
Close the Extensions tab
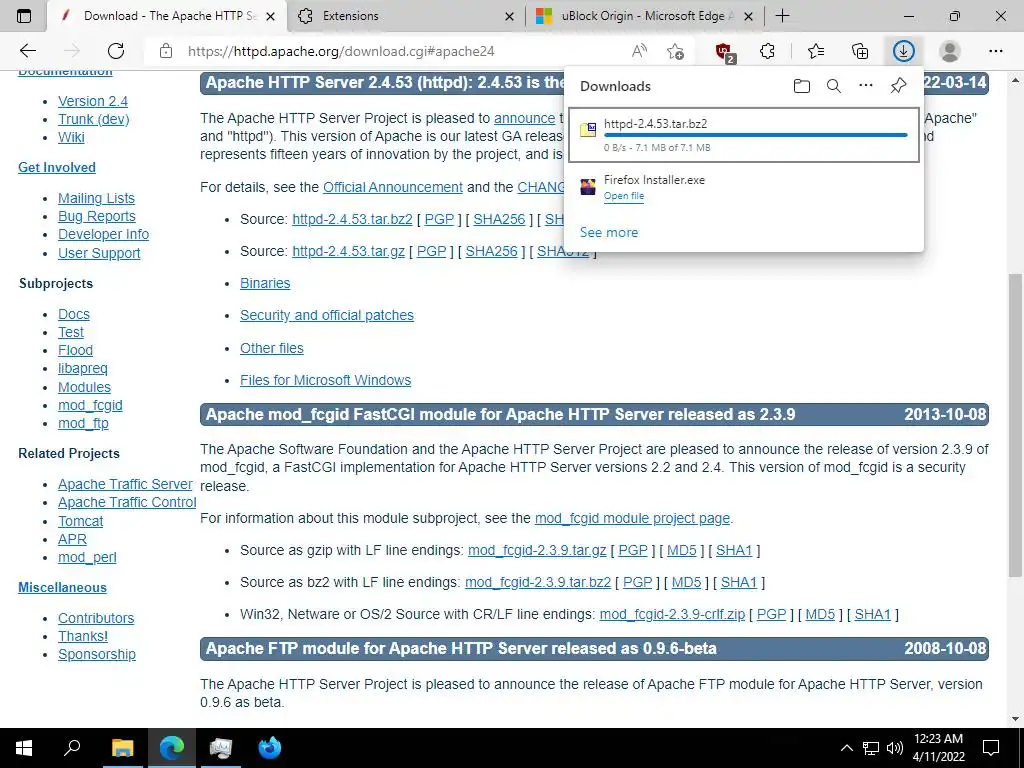coord(509,16)
